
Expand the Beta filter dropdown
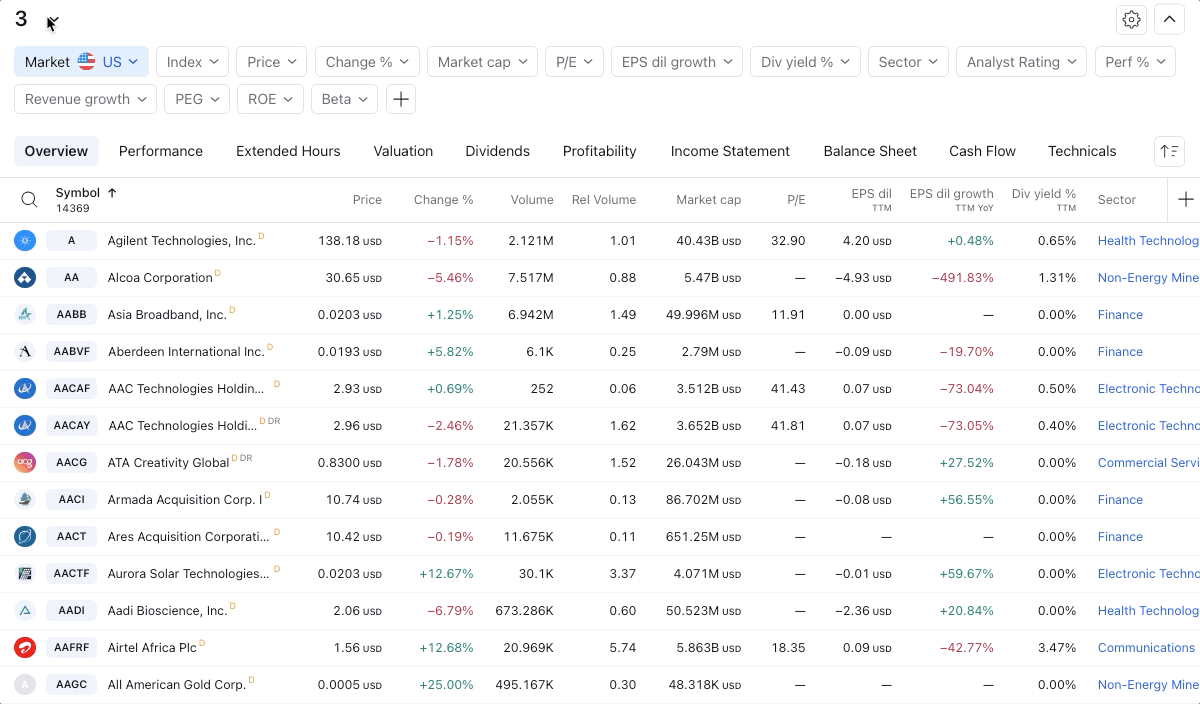(x=344, y=99)
